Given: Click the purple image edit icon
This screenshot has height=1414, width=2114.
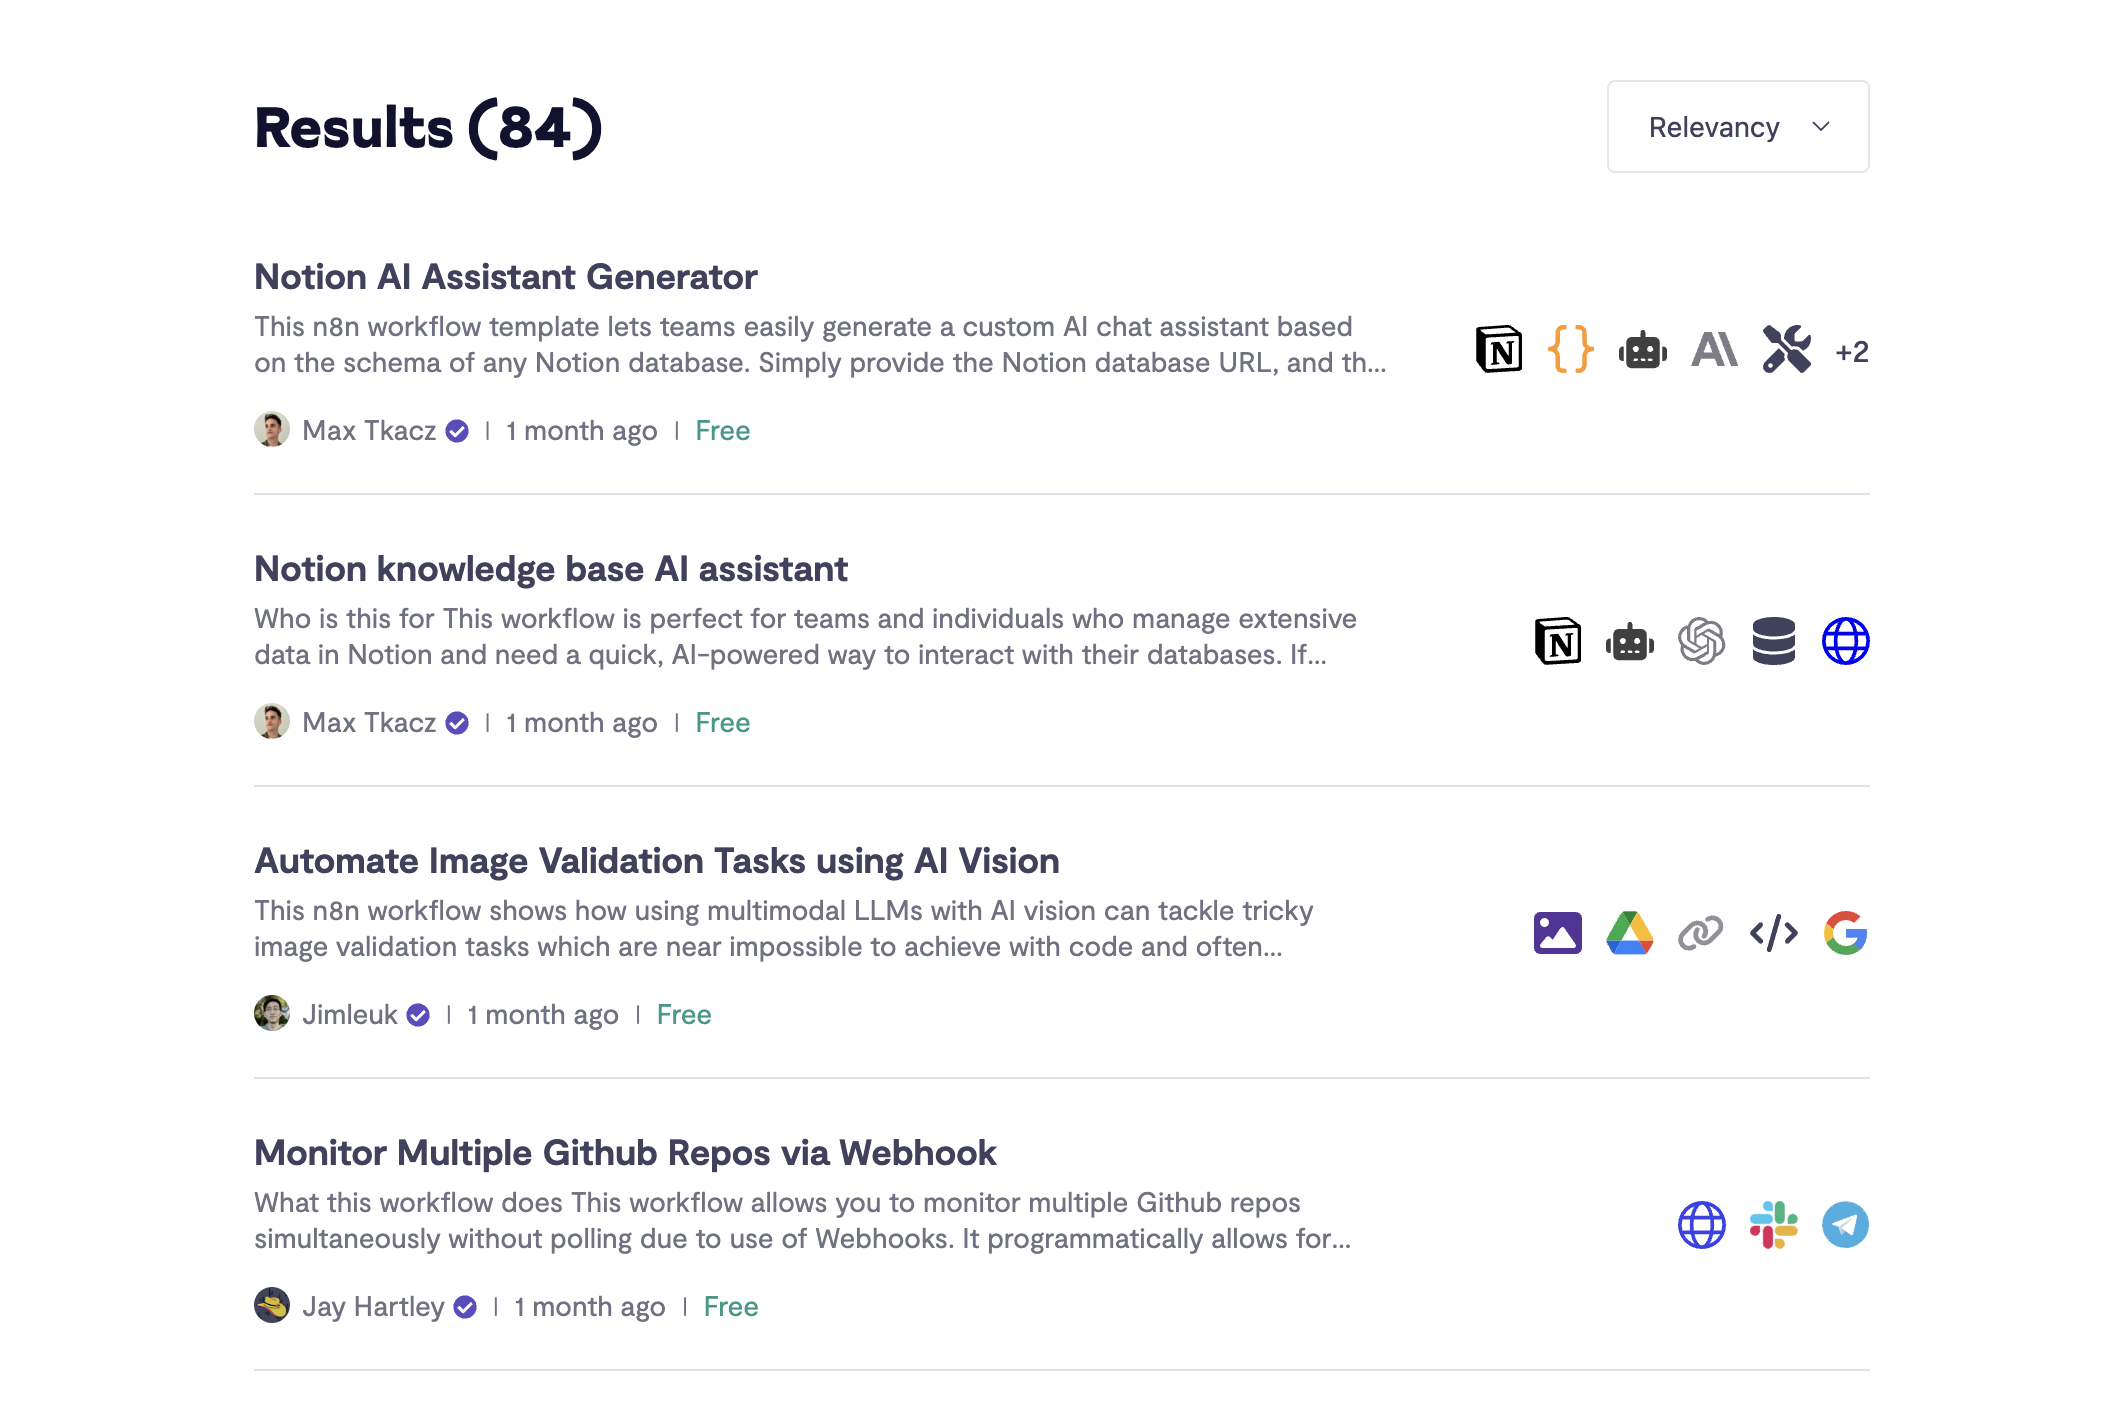Looking at the screenshot, I should [1557, 934].
